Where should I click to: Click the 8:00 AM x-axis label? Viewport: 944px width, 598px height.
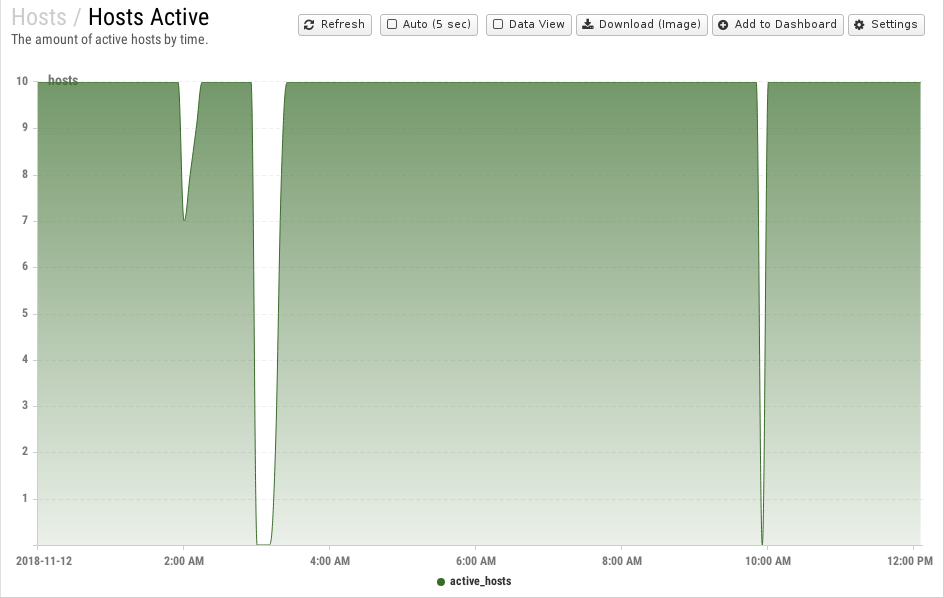(x=622, y=561)
